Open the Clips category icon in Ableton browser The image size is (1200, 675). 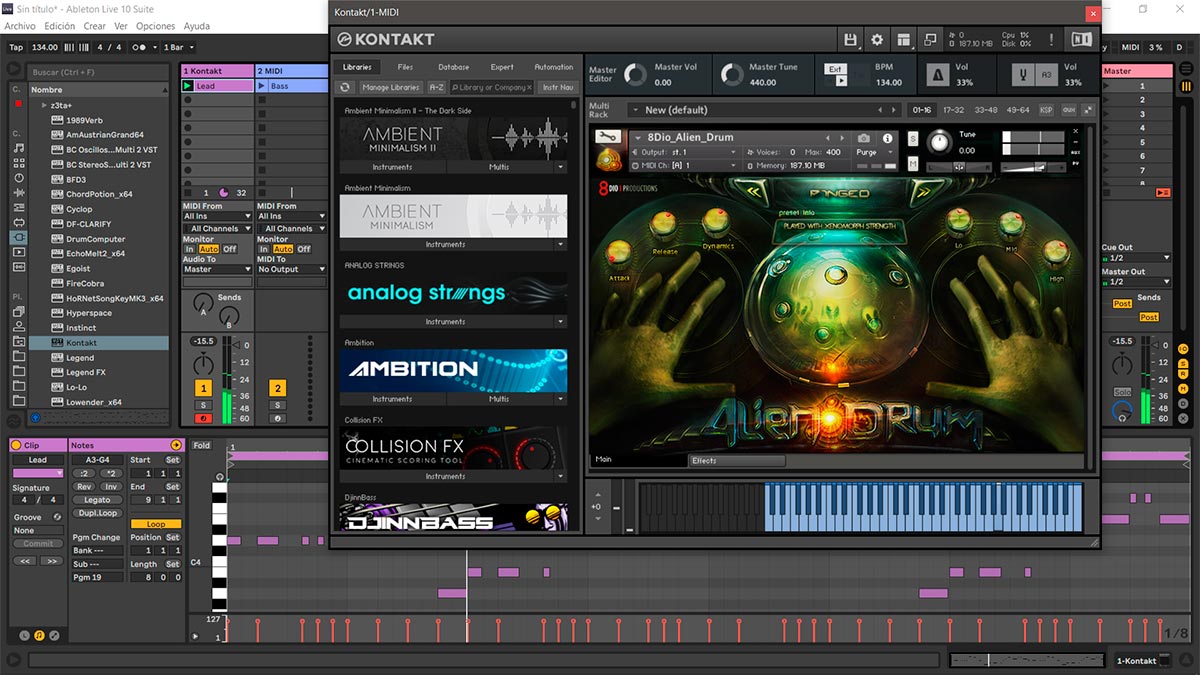19,252
